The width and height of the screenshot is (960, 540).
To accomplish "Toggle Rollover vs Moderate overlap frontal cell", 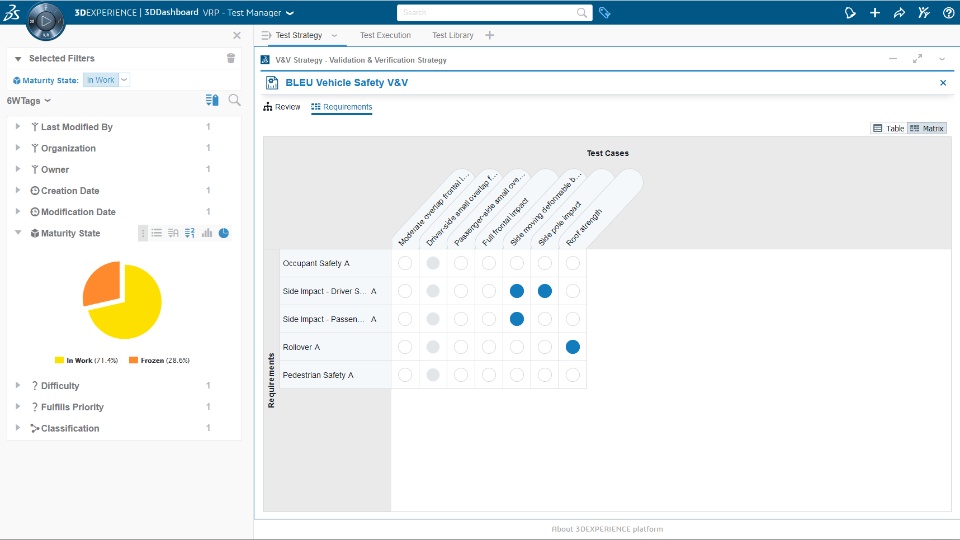I will click(405, 347).
